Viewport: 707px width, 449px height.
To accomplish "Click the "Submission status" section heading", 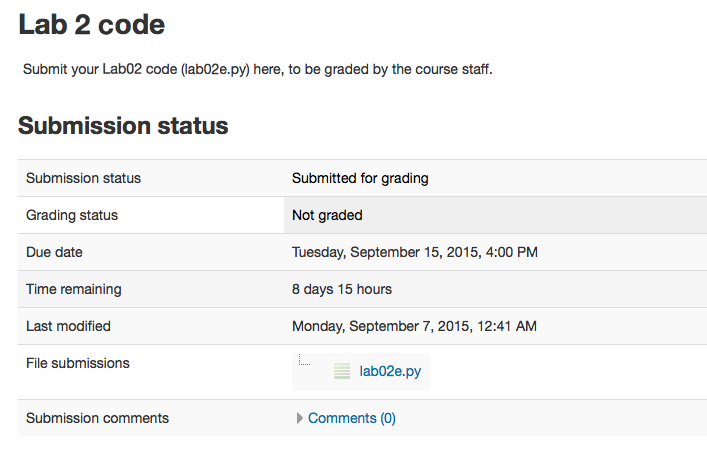I will click(123, 126).
